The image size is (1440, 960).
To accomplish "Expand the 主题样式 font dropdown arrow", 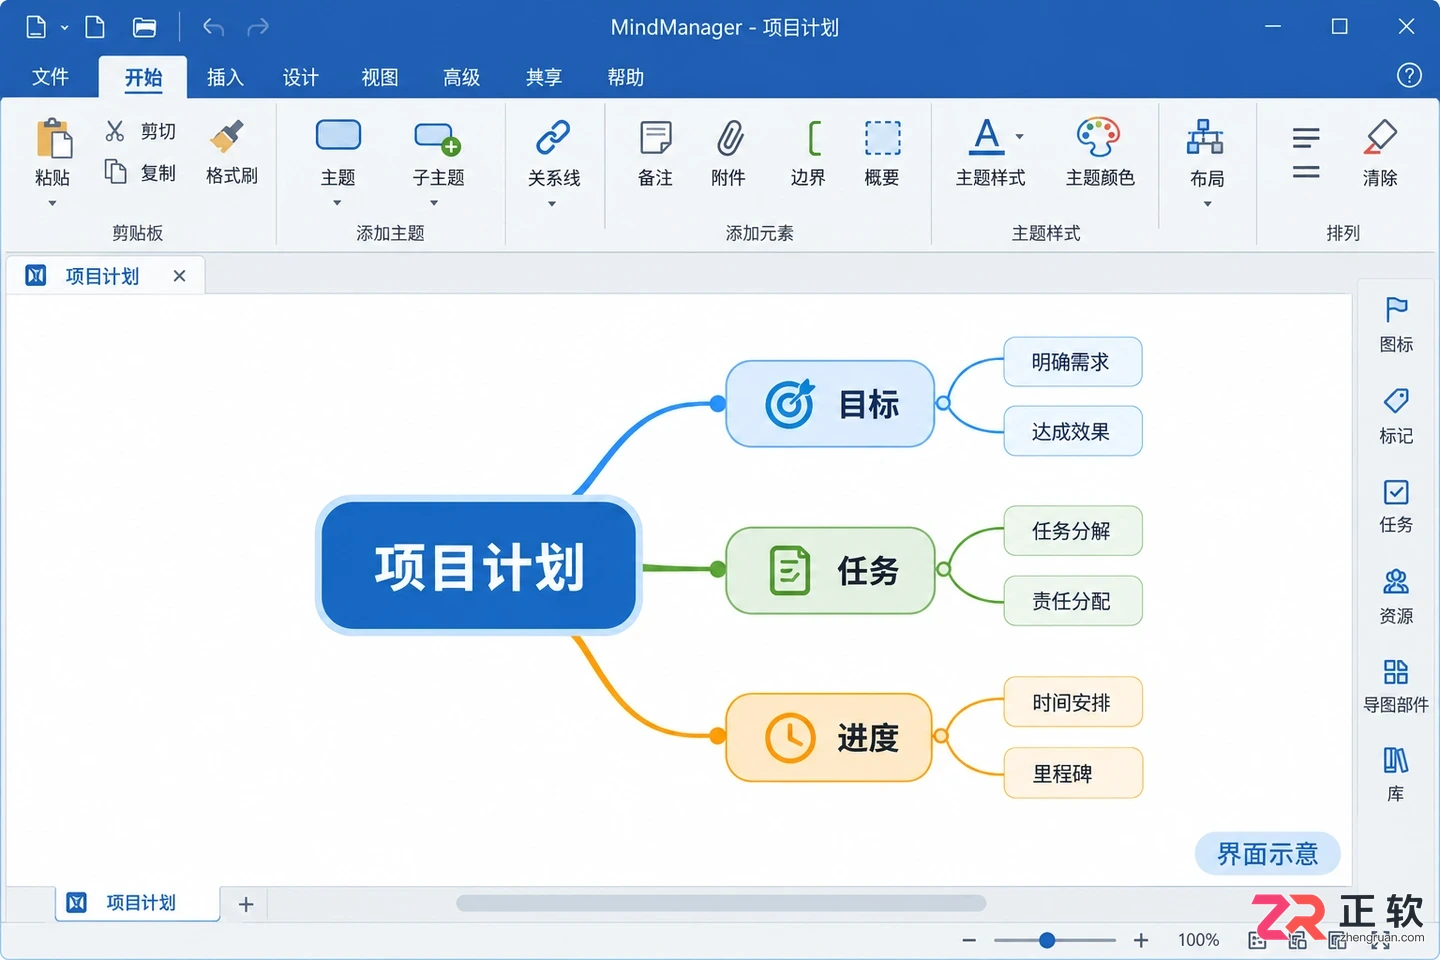I will pos(1020,137).
